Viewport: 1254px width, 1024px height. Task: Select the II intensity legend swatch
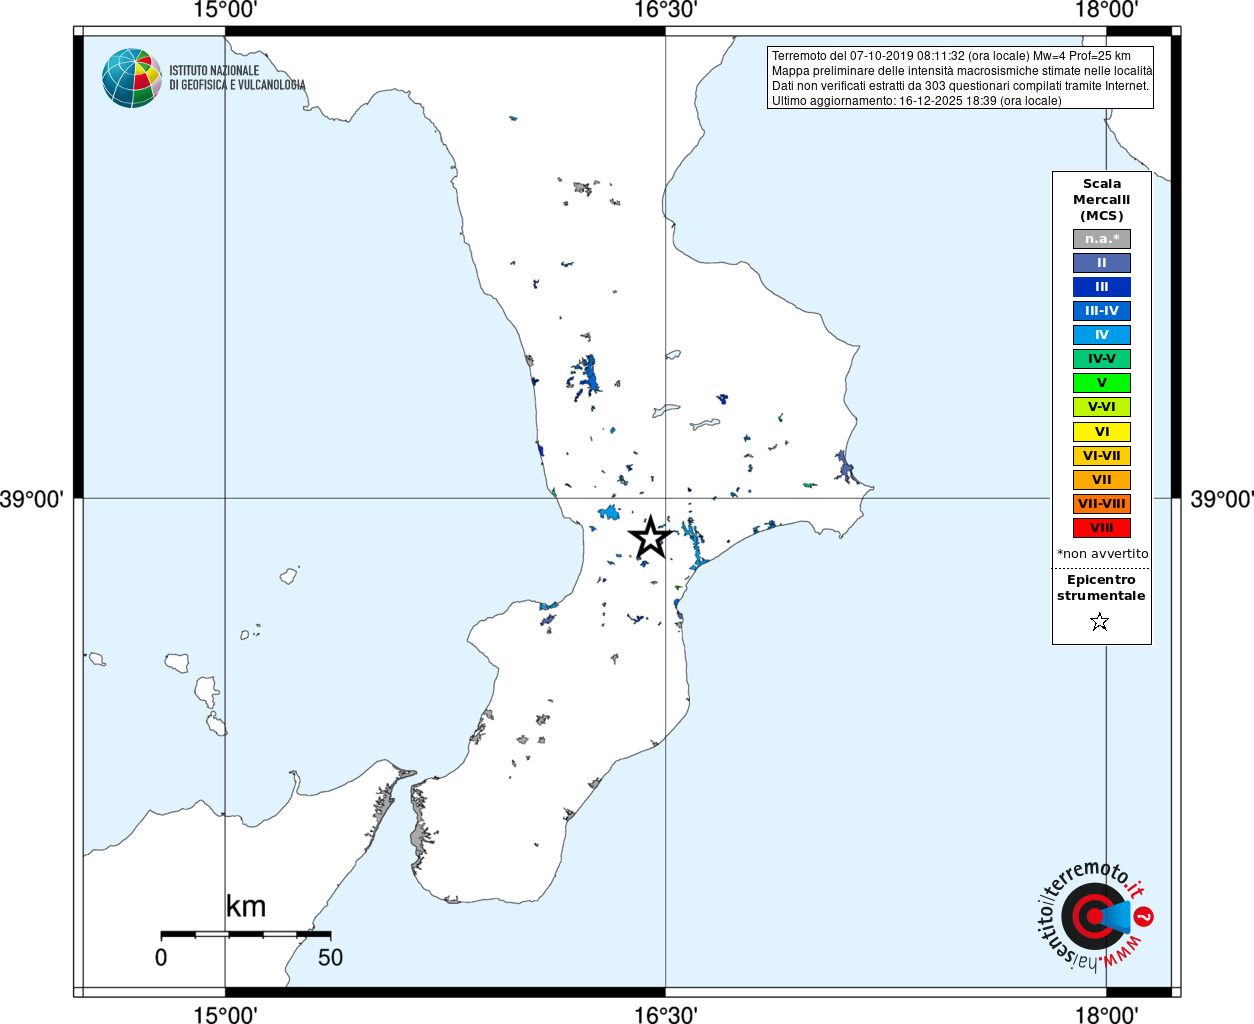click(x=1102, y=263)
